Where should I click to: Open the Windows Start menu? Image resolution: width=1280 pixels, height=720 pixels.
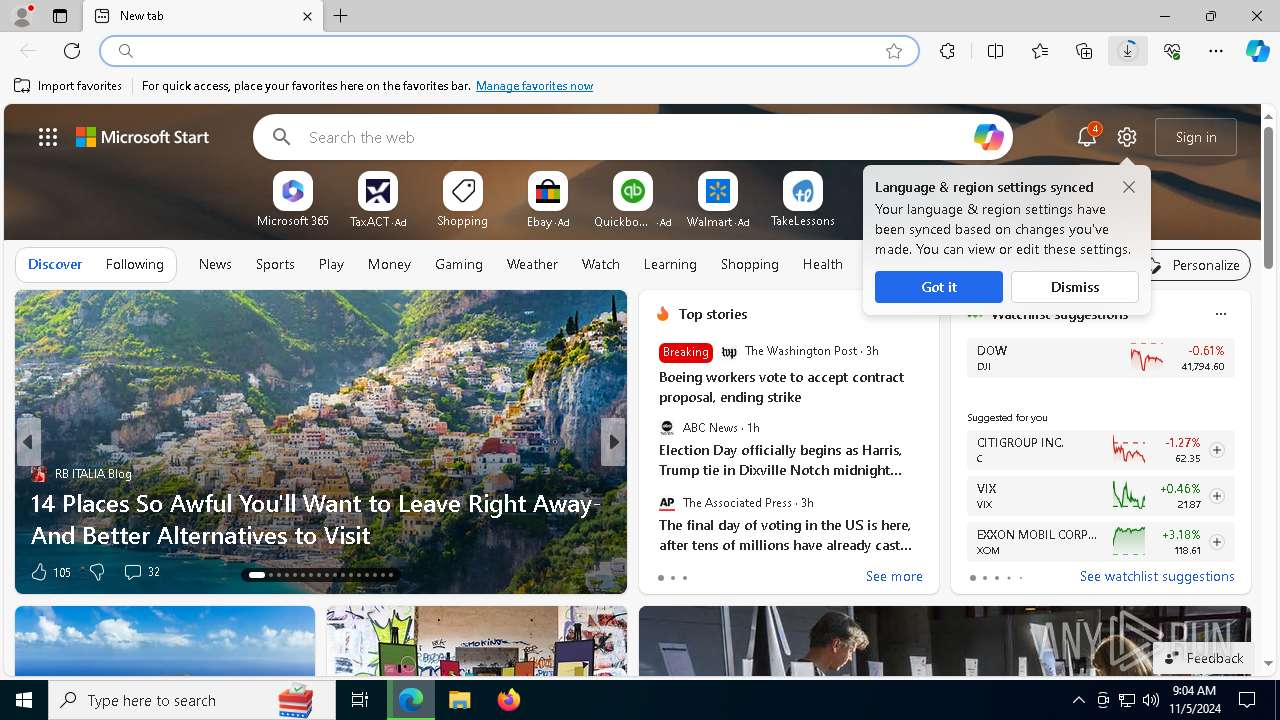tap(24, 700)
